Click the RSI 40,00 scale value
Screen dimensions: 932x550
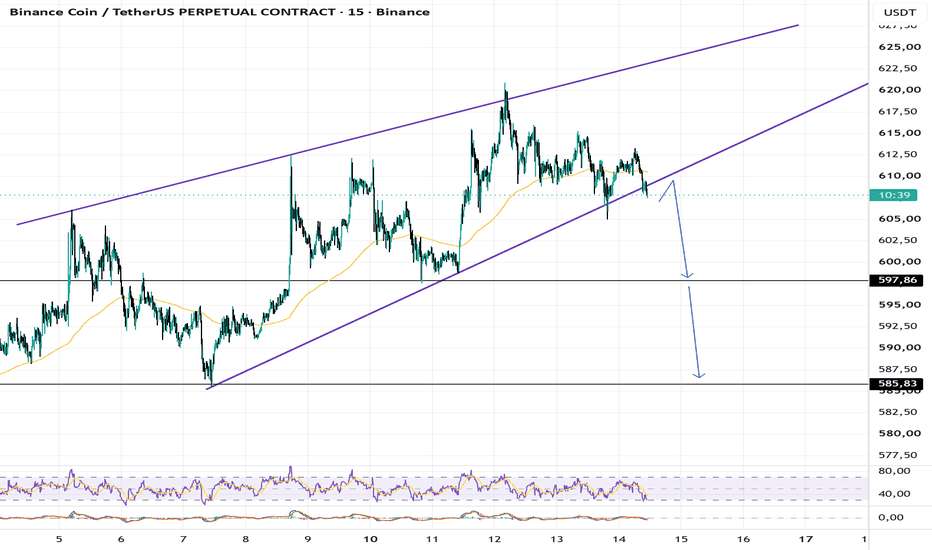coord(894,494)
